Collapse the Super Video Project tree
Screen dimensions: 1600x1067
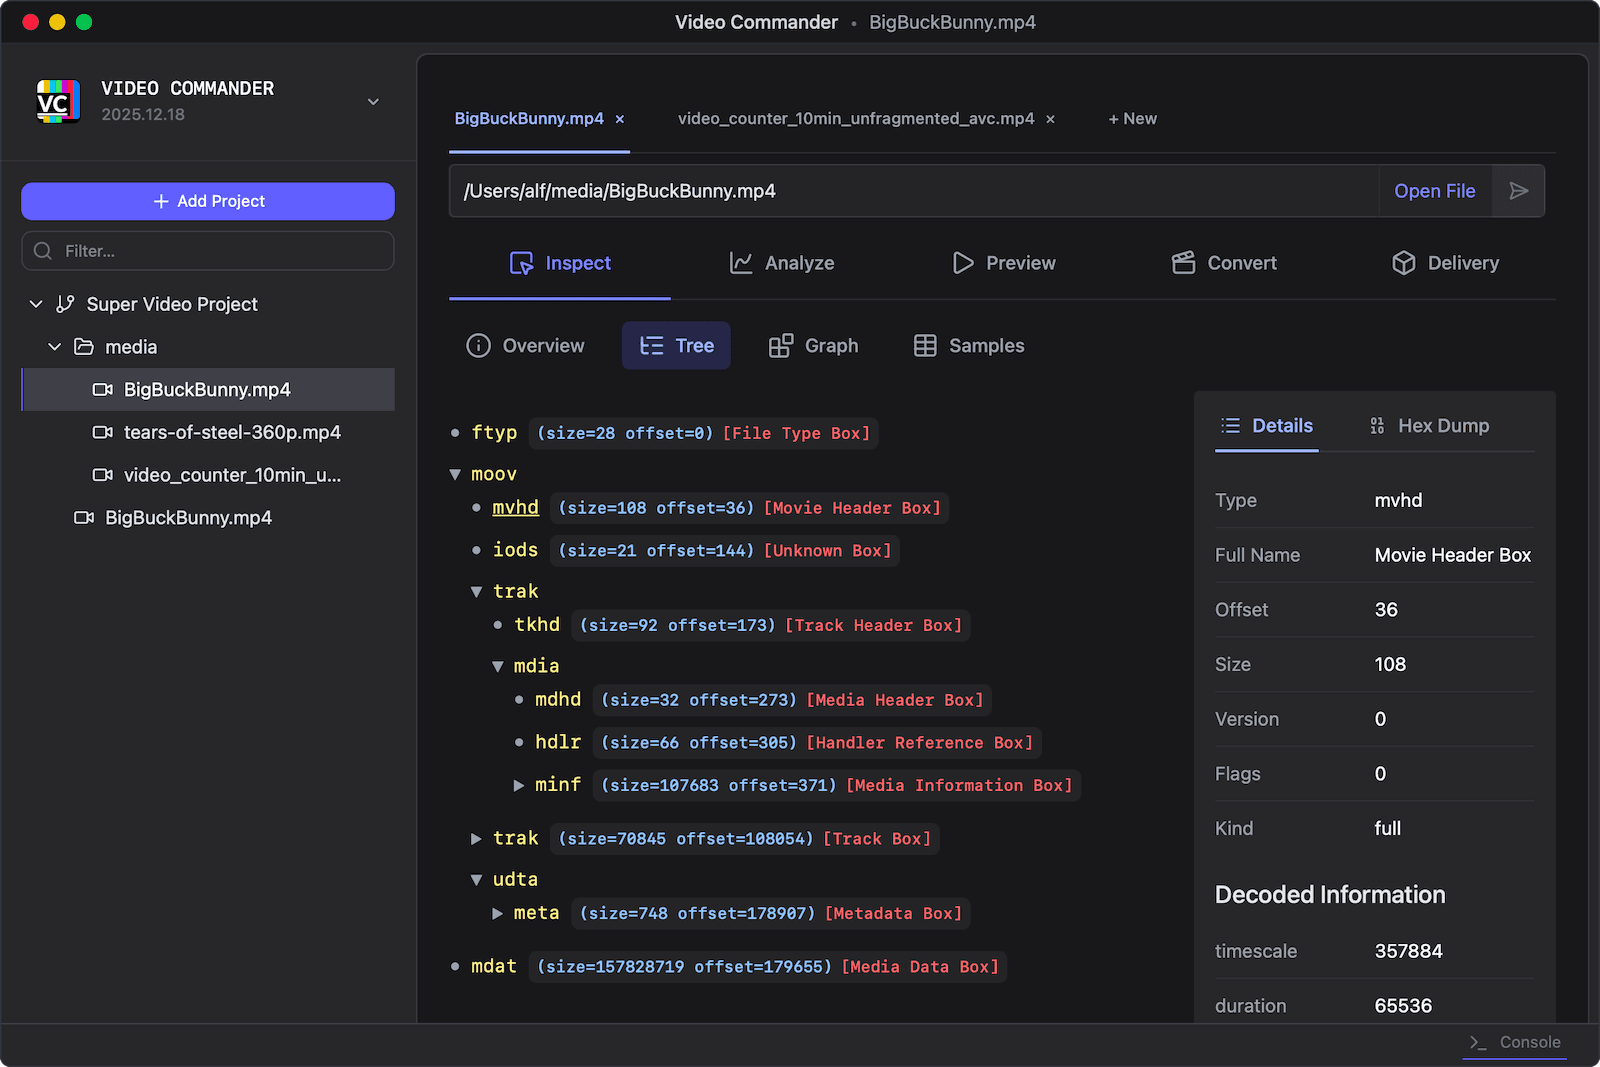click(x=36, y=304)
